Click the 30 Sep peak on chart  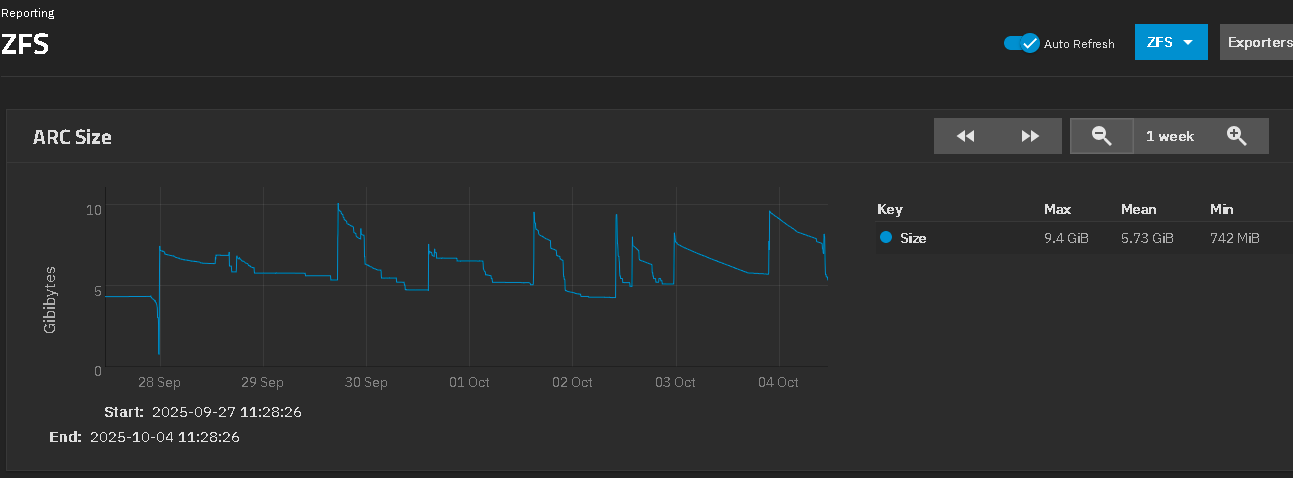pos(338,205)
